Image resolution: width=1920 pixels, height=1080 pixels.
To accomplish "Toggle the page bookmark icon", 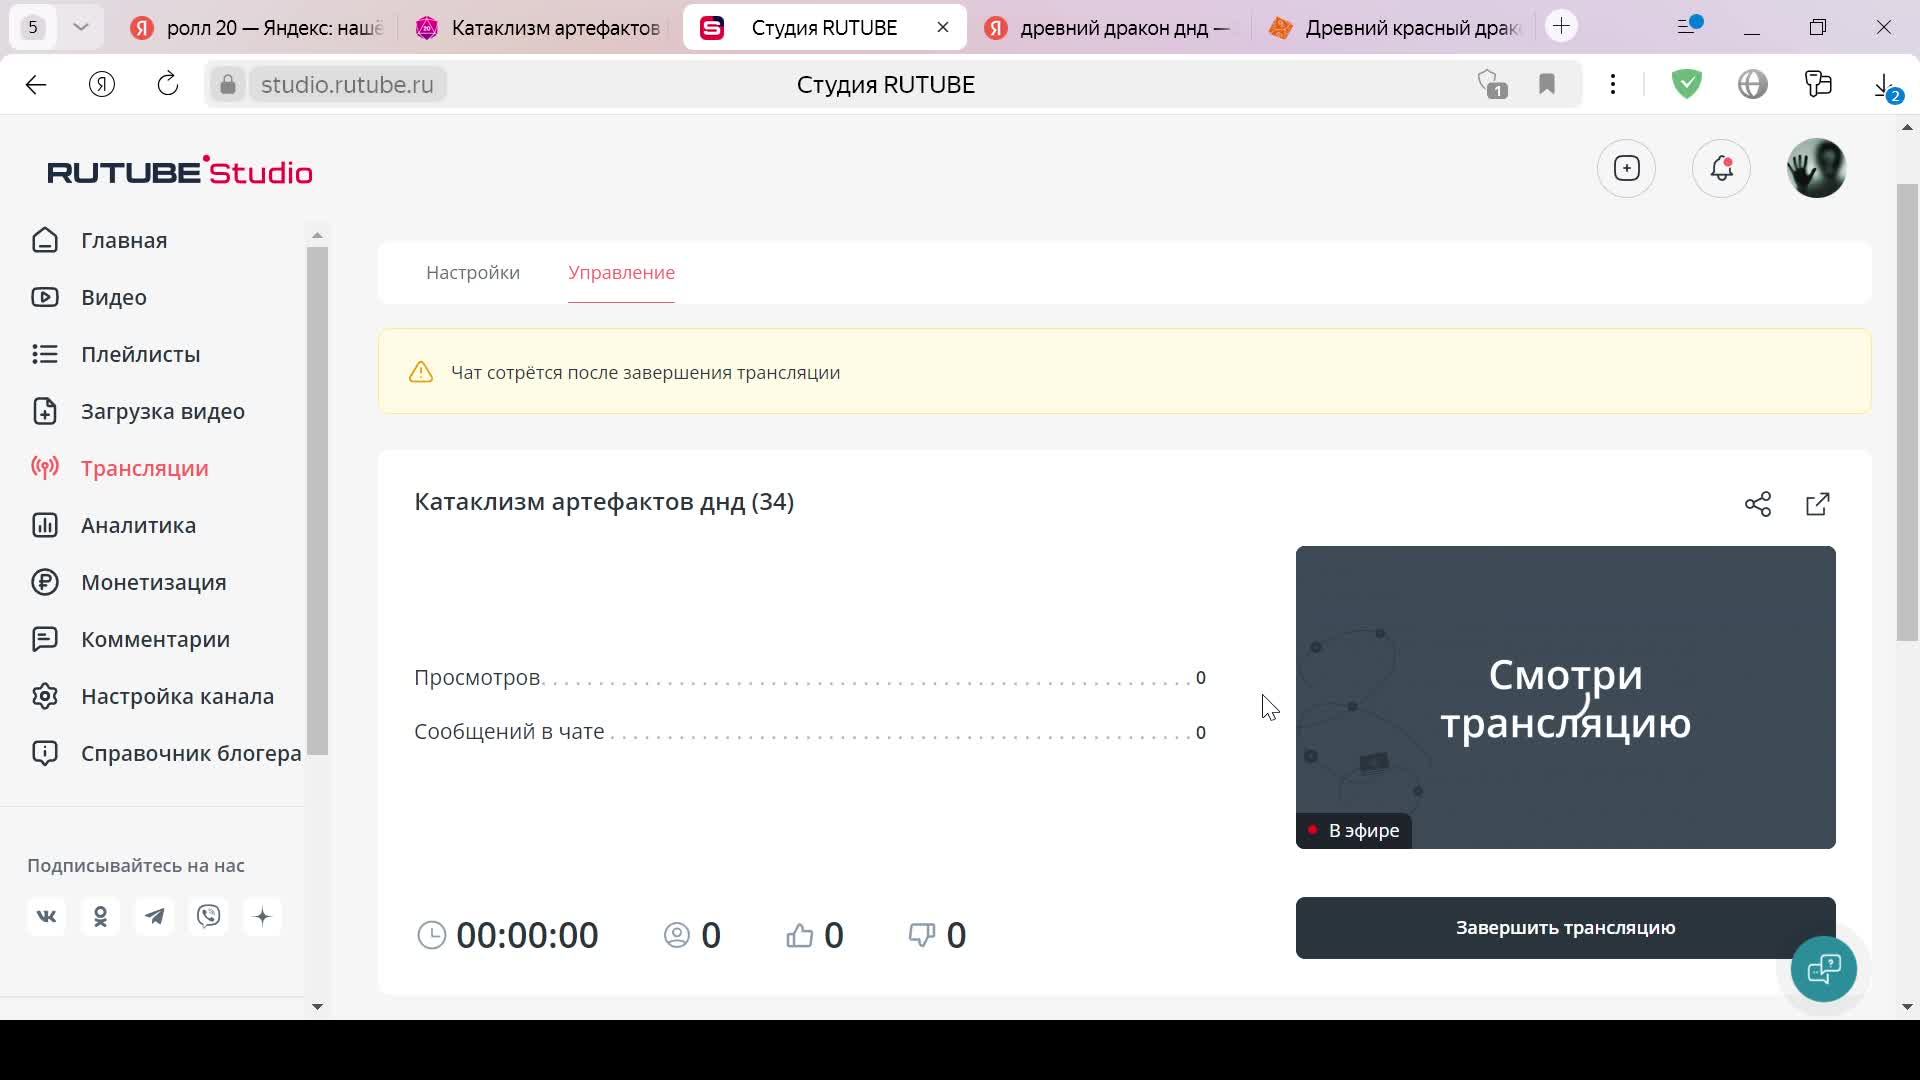I will [1546, 85].
